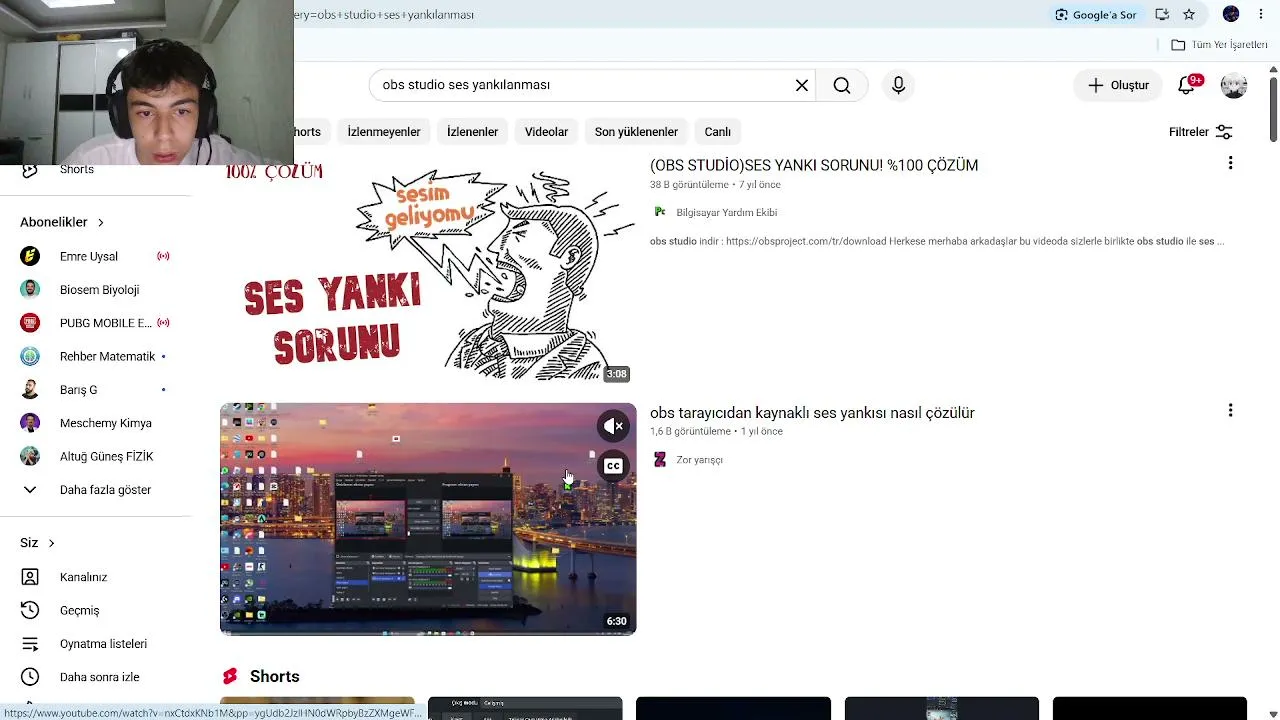Click the Shorts icon in the sidebar
This screenshot has width=1280, height=720.
[x=30, y=170]
